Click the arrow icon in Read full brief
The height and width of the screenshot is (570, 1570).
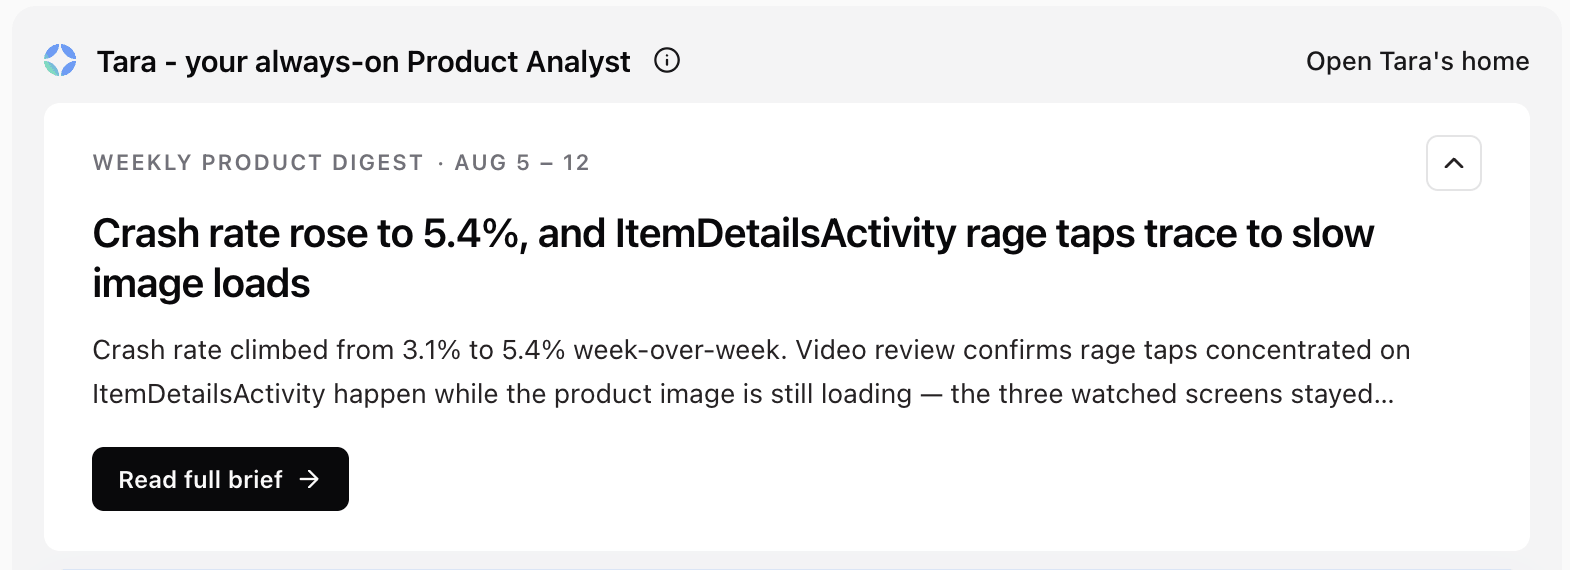(x=310, y=479)
